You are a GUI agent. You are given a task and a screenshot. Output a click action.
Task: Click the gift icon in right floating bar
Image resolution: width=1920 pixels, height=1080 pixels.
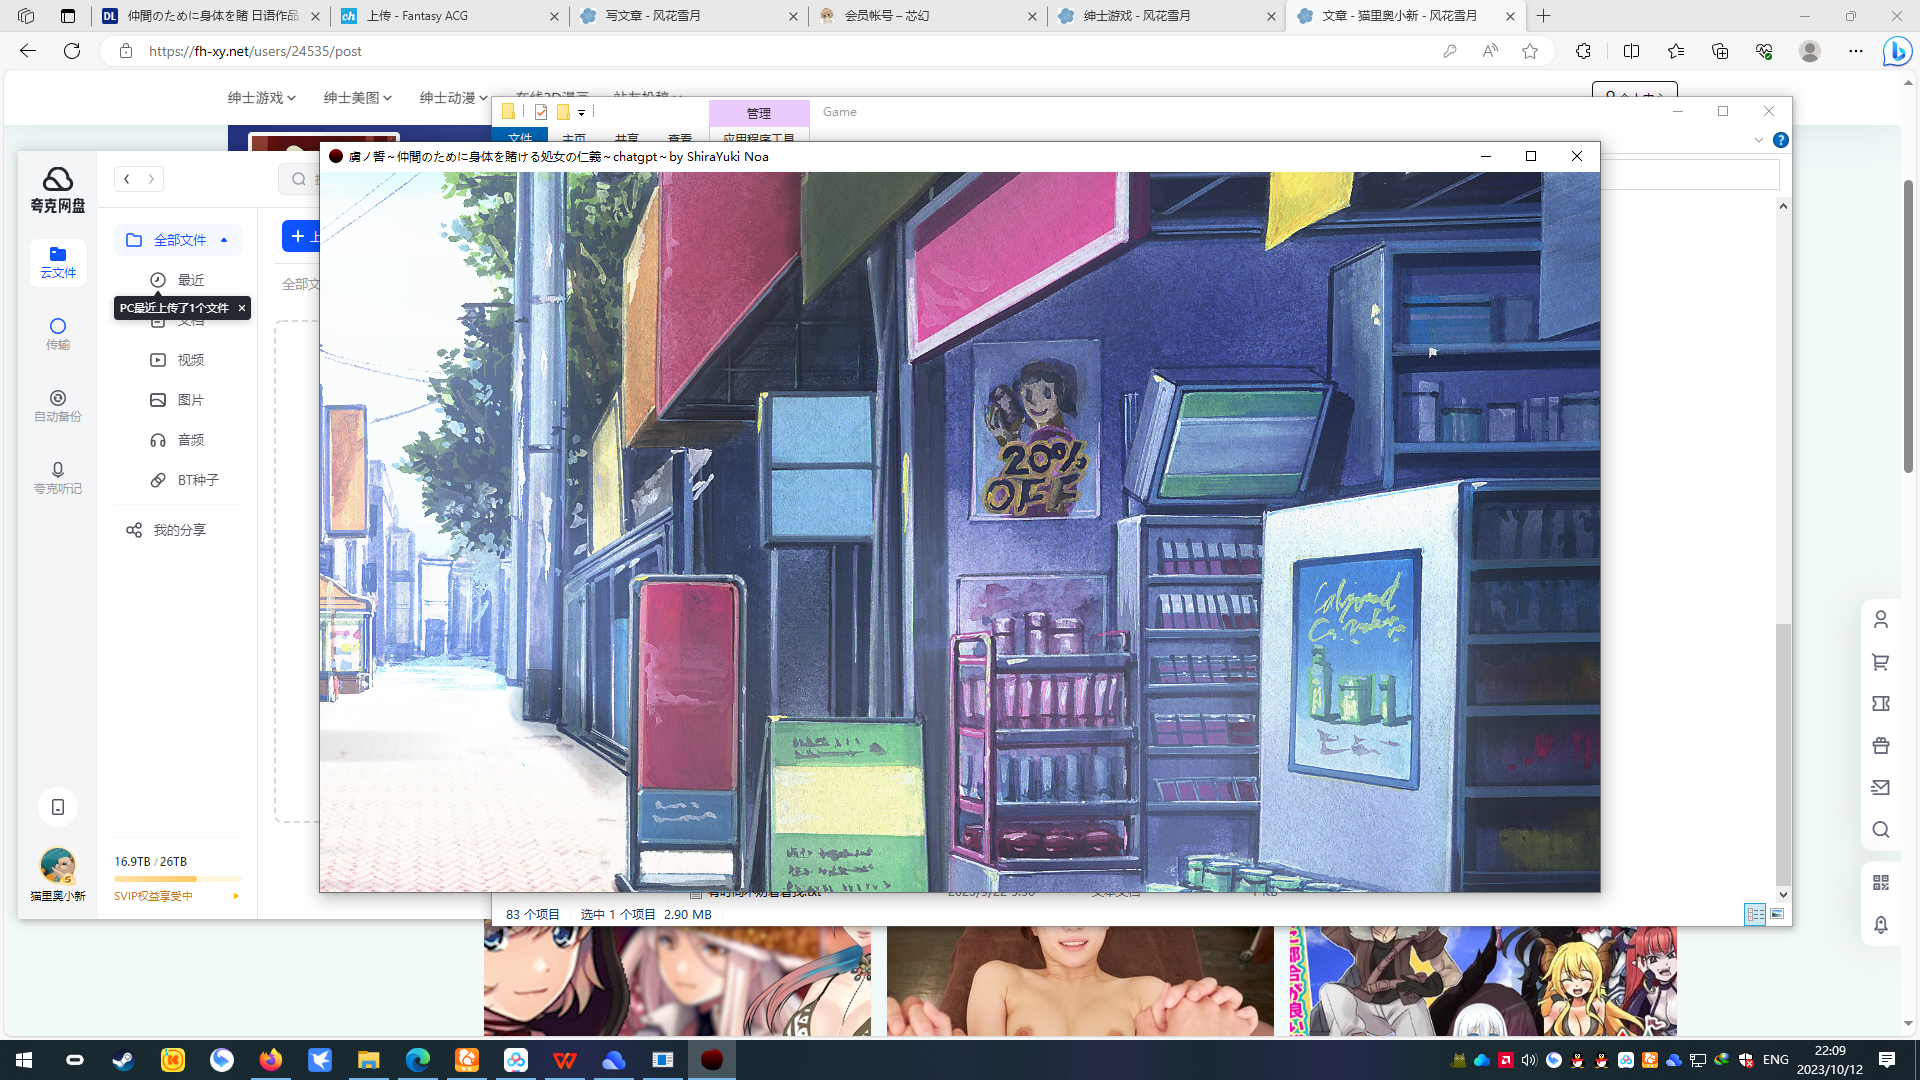pos(1880,745)
